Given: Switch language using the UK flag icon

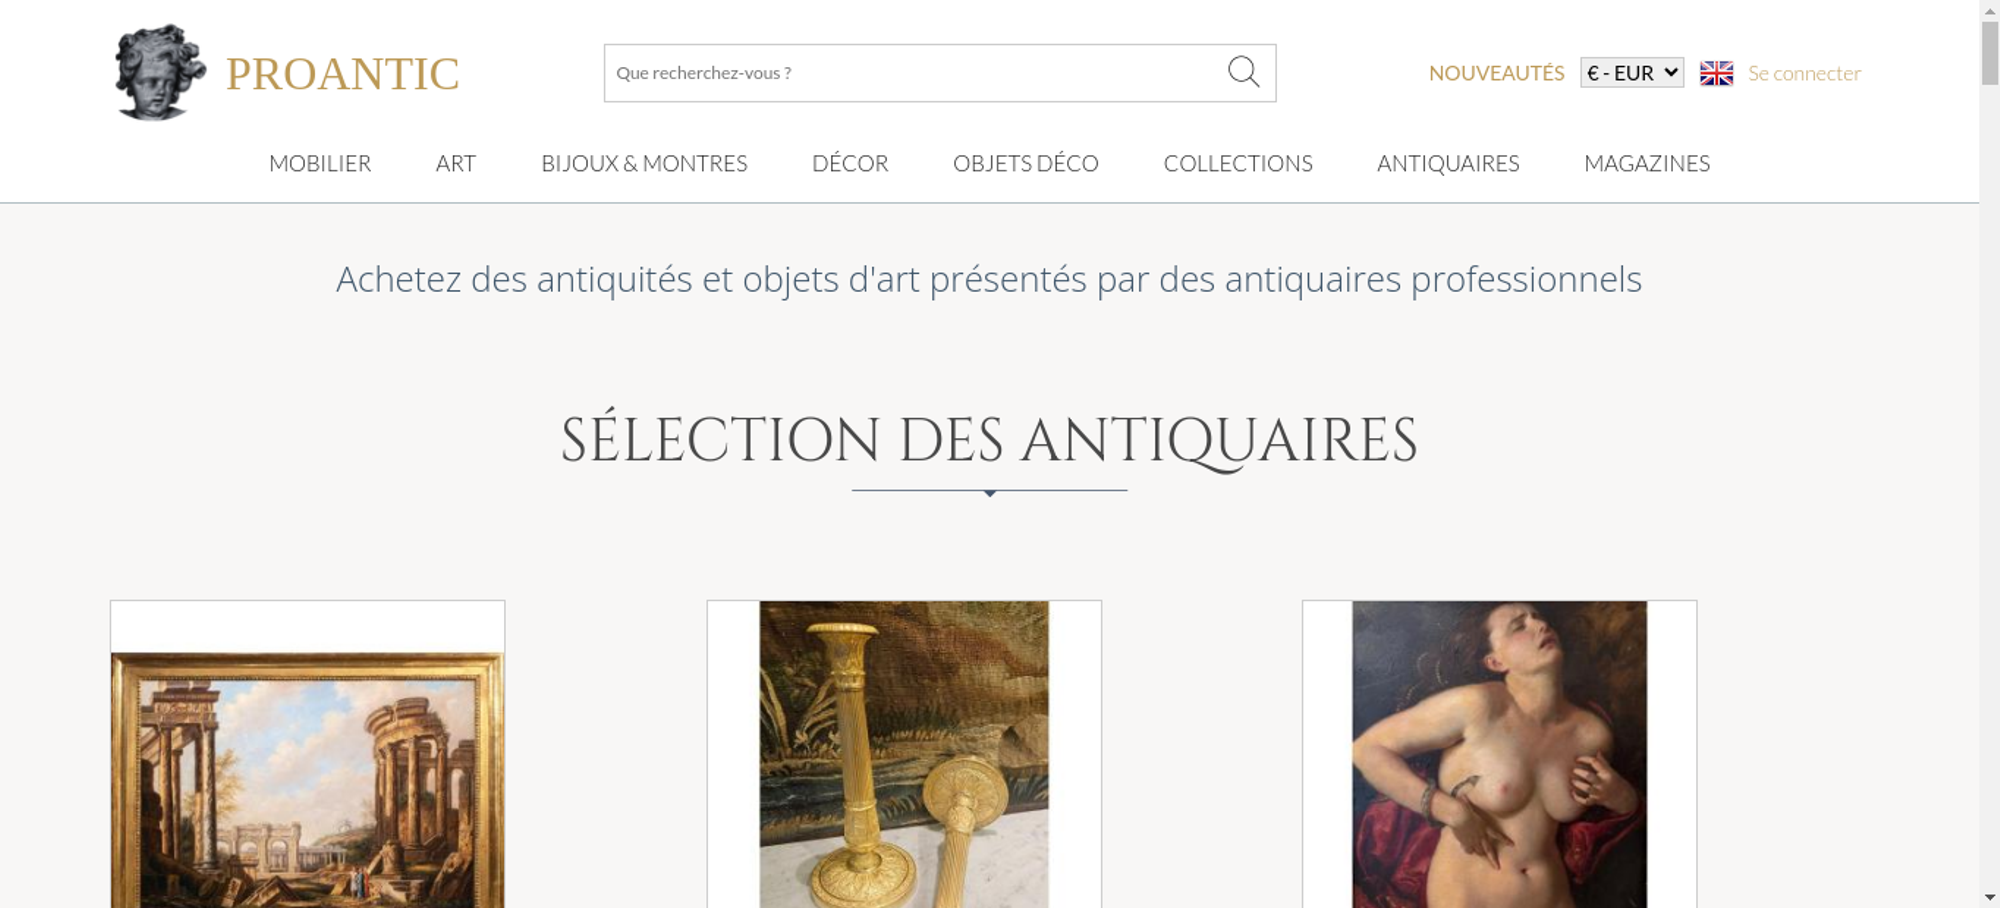Looking at the screenshot, I should point(1716,73).
